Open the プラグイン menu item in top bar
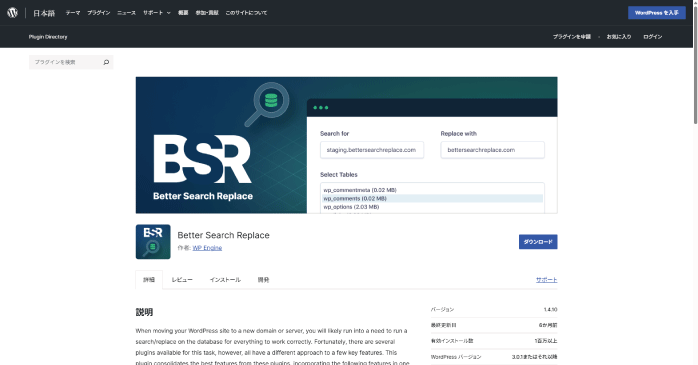 pos(99,13)
